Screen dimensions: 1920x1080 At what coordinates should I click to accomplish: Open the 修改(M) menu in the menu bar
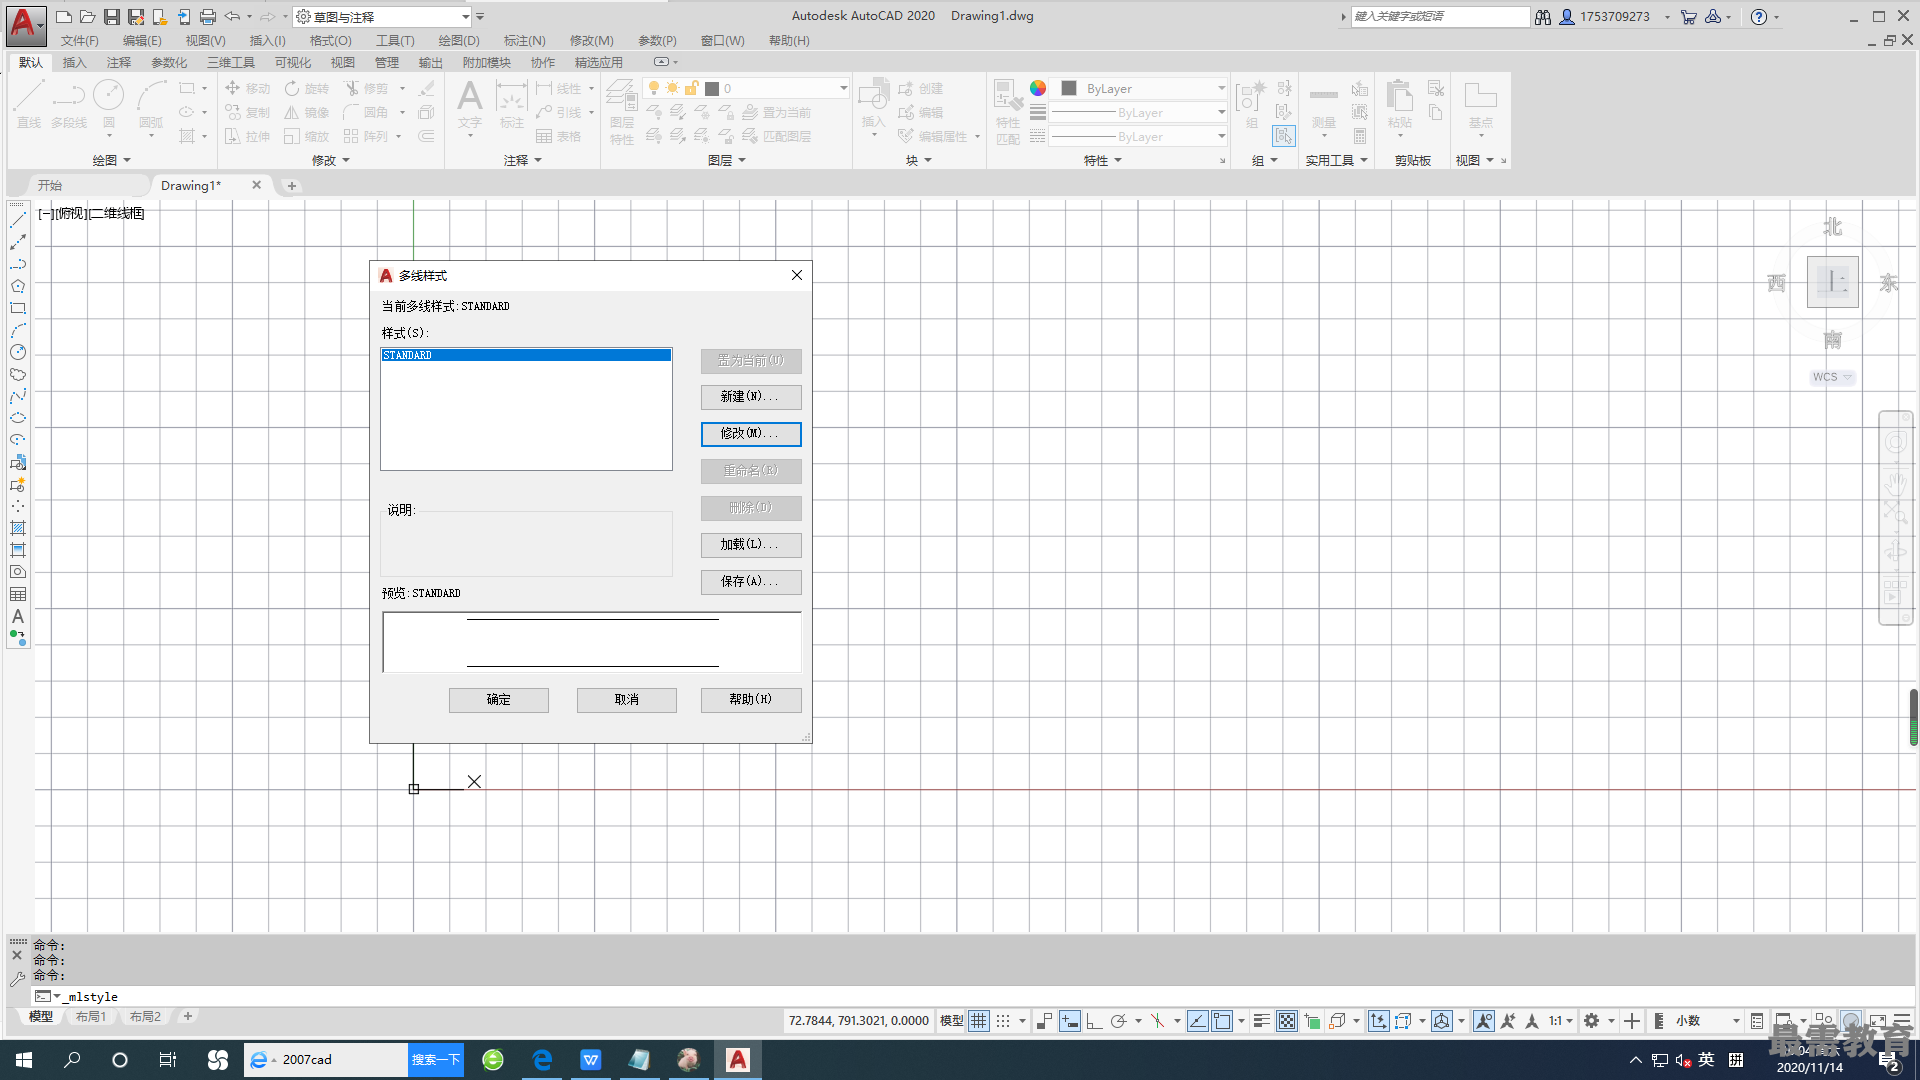point(591,41)
